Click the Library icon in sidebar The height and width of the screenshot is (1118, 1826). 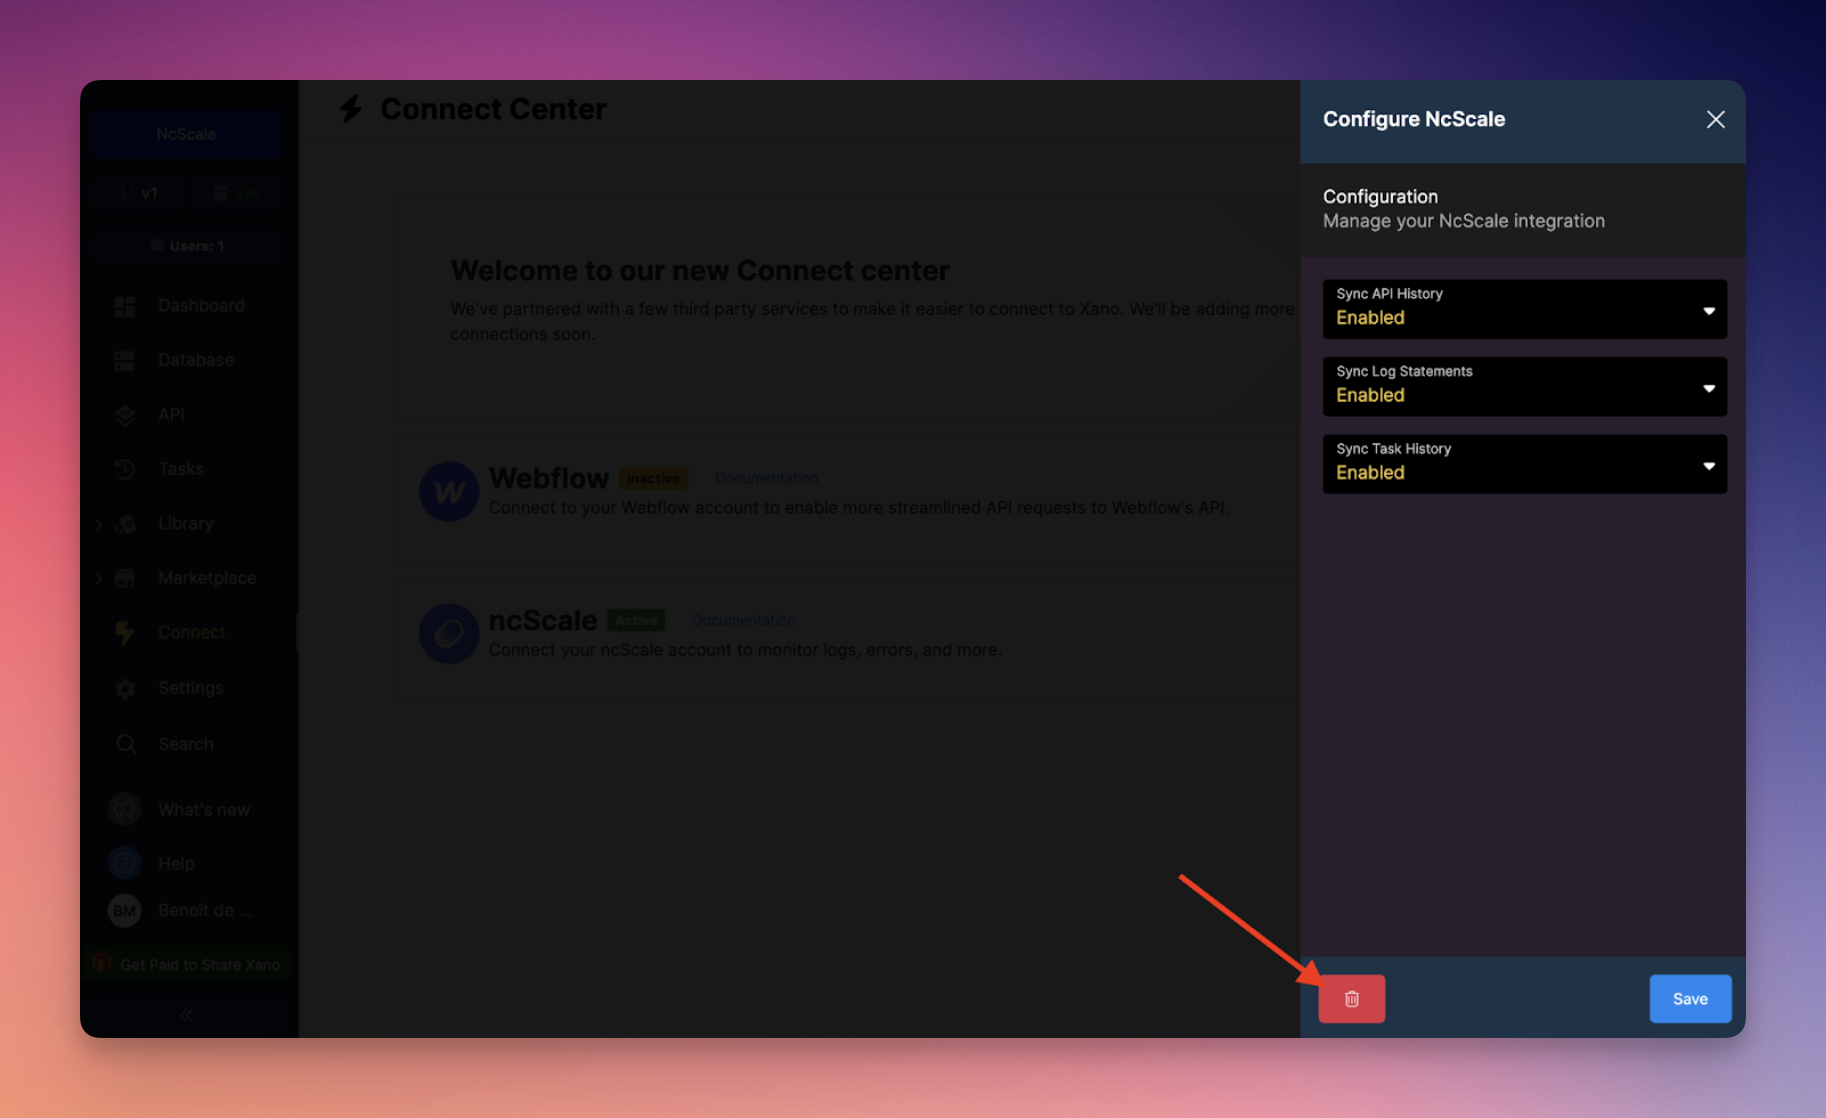[126, 524]
